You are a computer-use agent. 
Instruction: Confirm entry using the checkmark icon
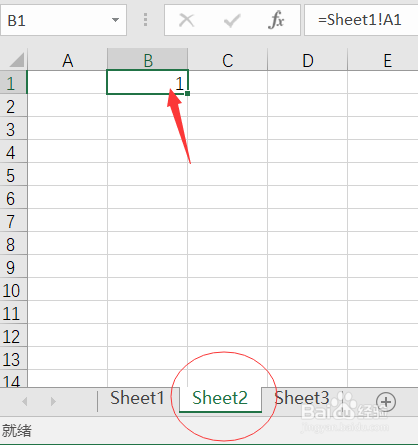(232, 20)
